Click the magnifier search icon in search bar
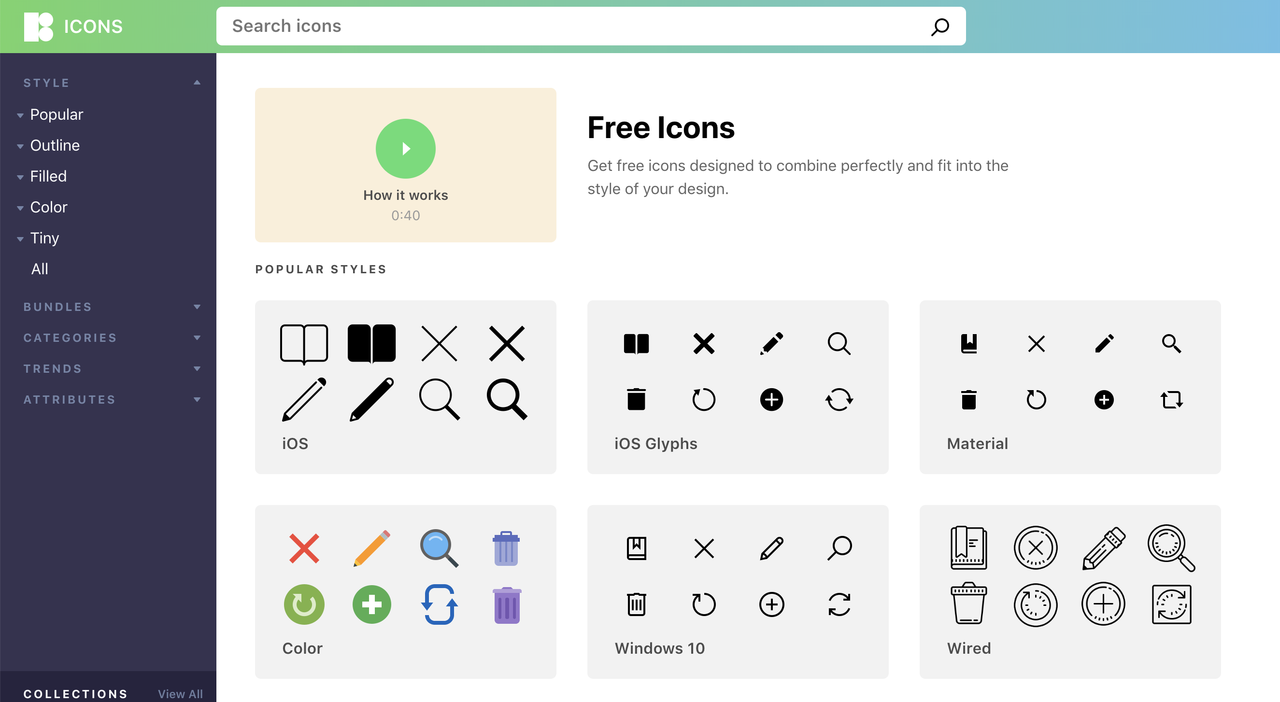 pyautogui.click(x=940, y=27)
